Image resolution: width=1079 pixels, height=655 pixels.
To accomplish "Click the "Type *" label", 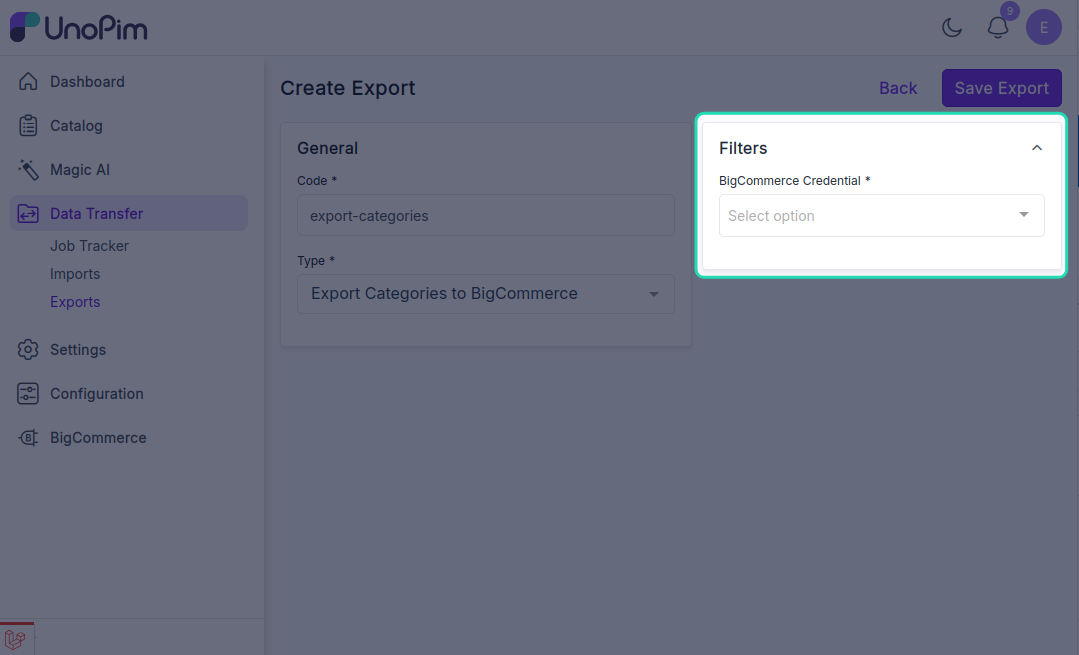I will click(x=316, y=261).
